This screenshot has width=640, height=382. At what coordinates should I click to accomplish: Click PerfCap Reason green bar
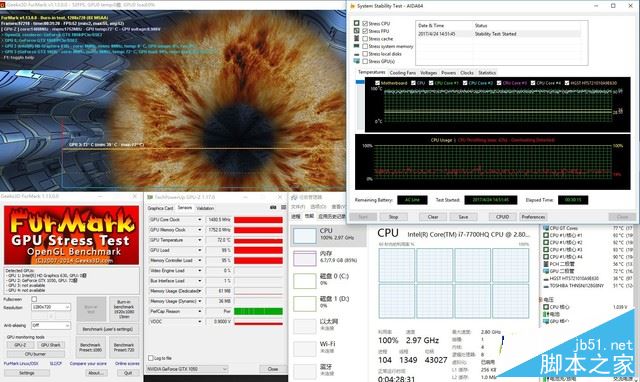258,311
